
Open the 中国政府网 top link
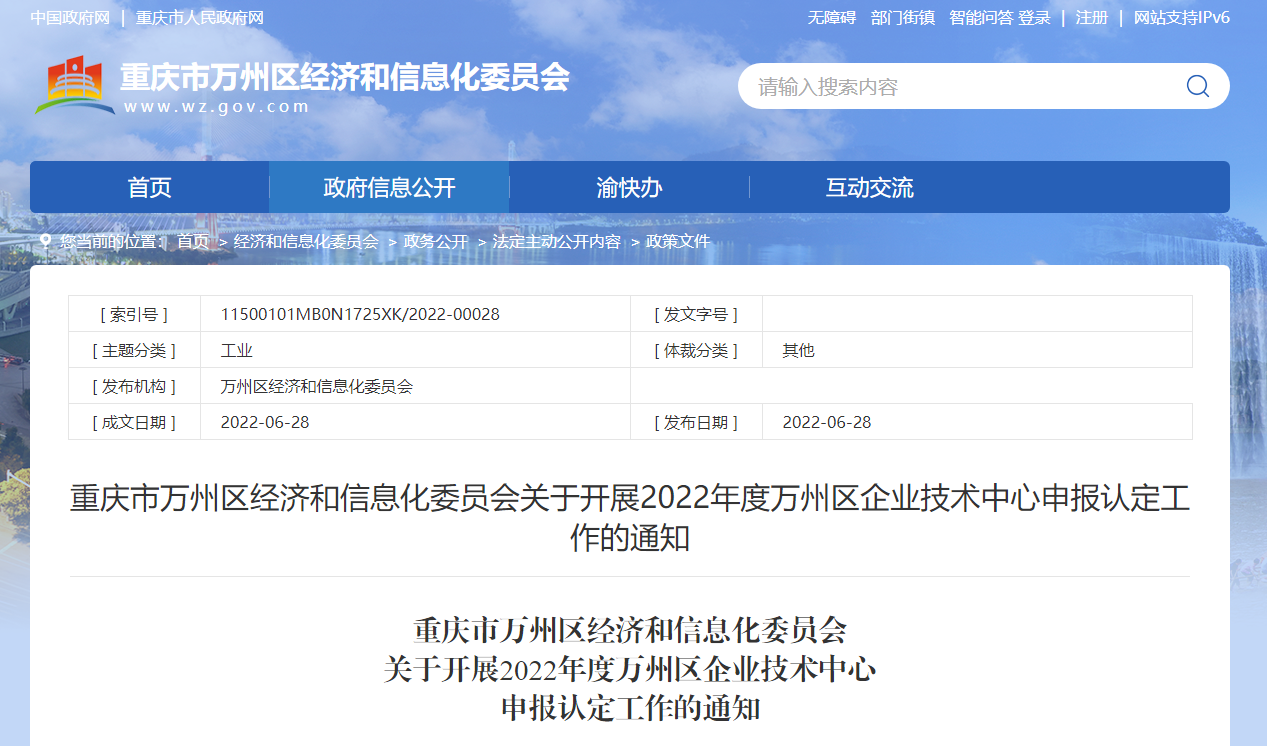[70, 18]
